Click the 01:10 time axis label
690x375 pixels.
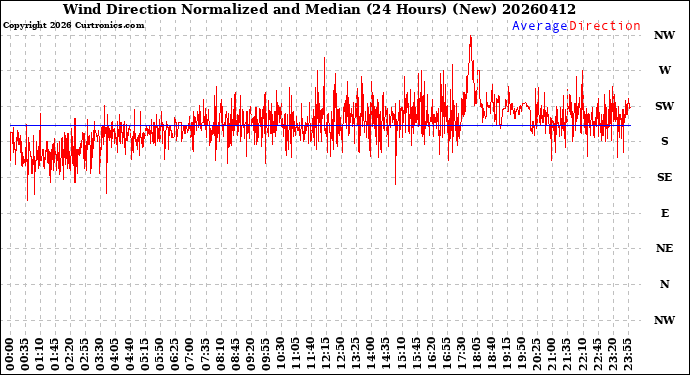click(x=40, y=354)
